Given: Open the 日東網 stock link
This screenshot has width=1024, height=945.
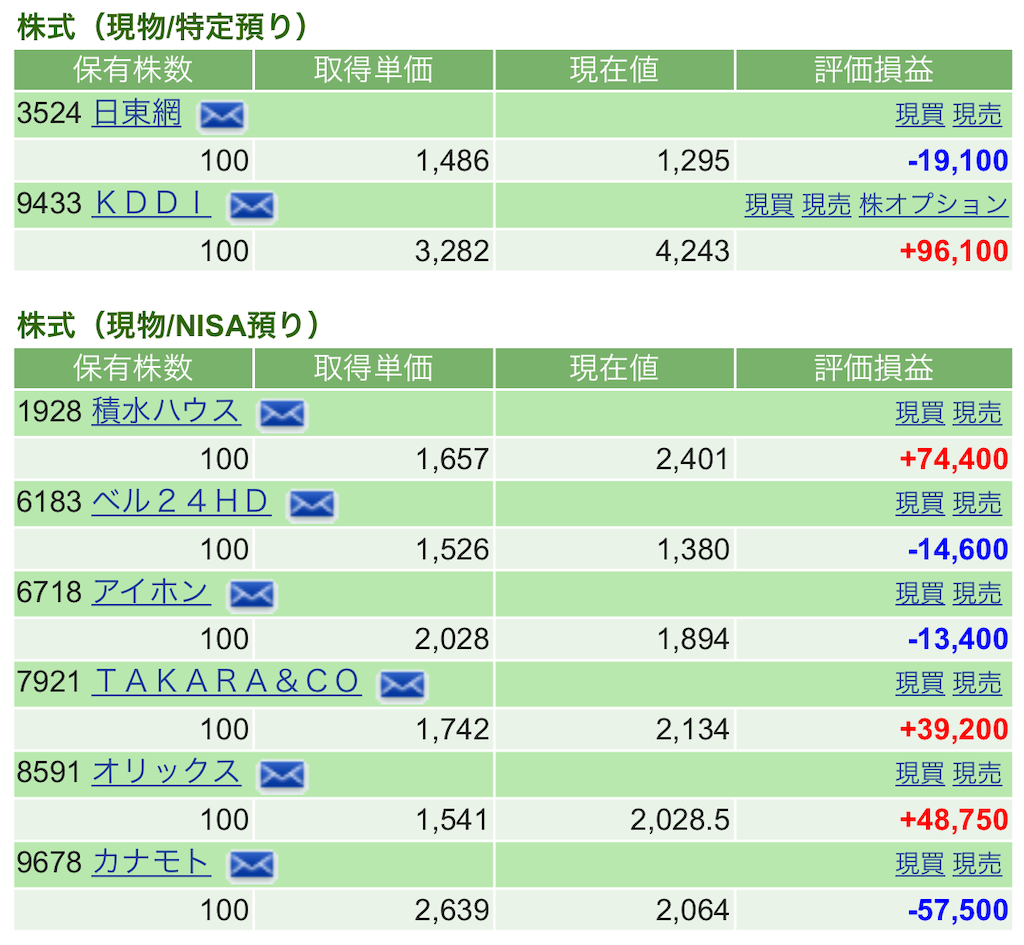Looking at the screenshot, I should [x=136, y=113].
